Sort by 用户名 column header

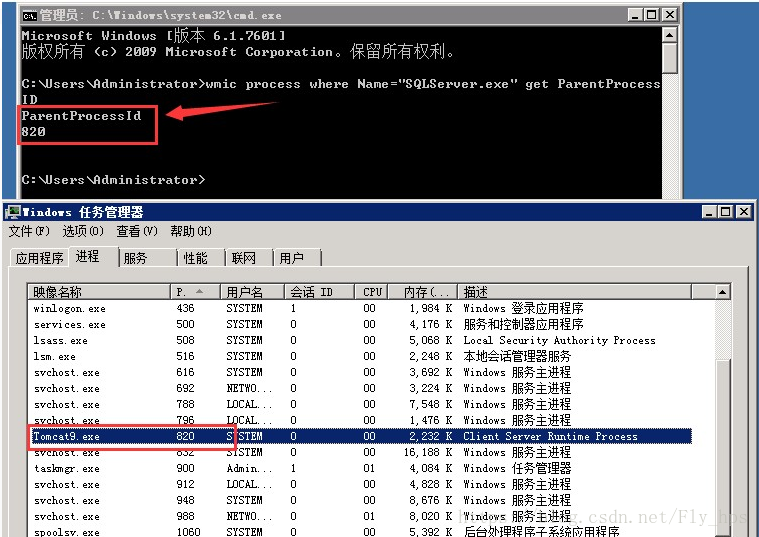click(252, 292)
